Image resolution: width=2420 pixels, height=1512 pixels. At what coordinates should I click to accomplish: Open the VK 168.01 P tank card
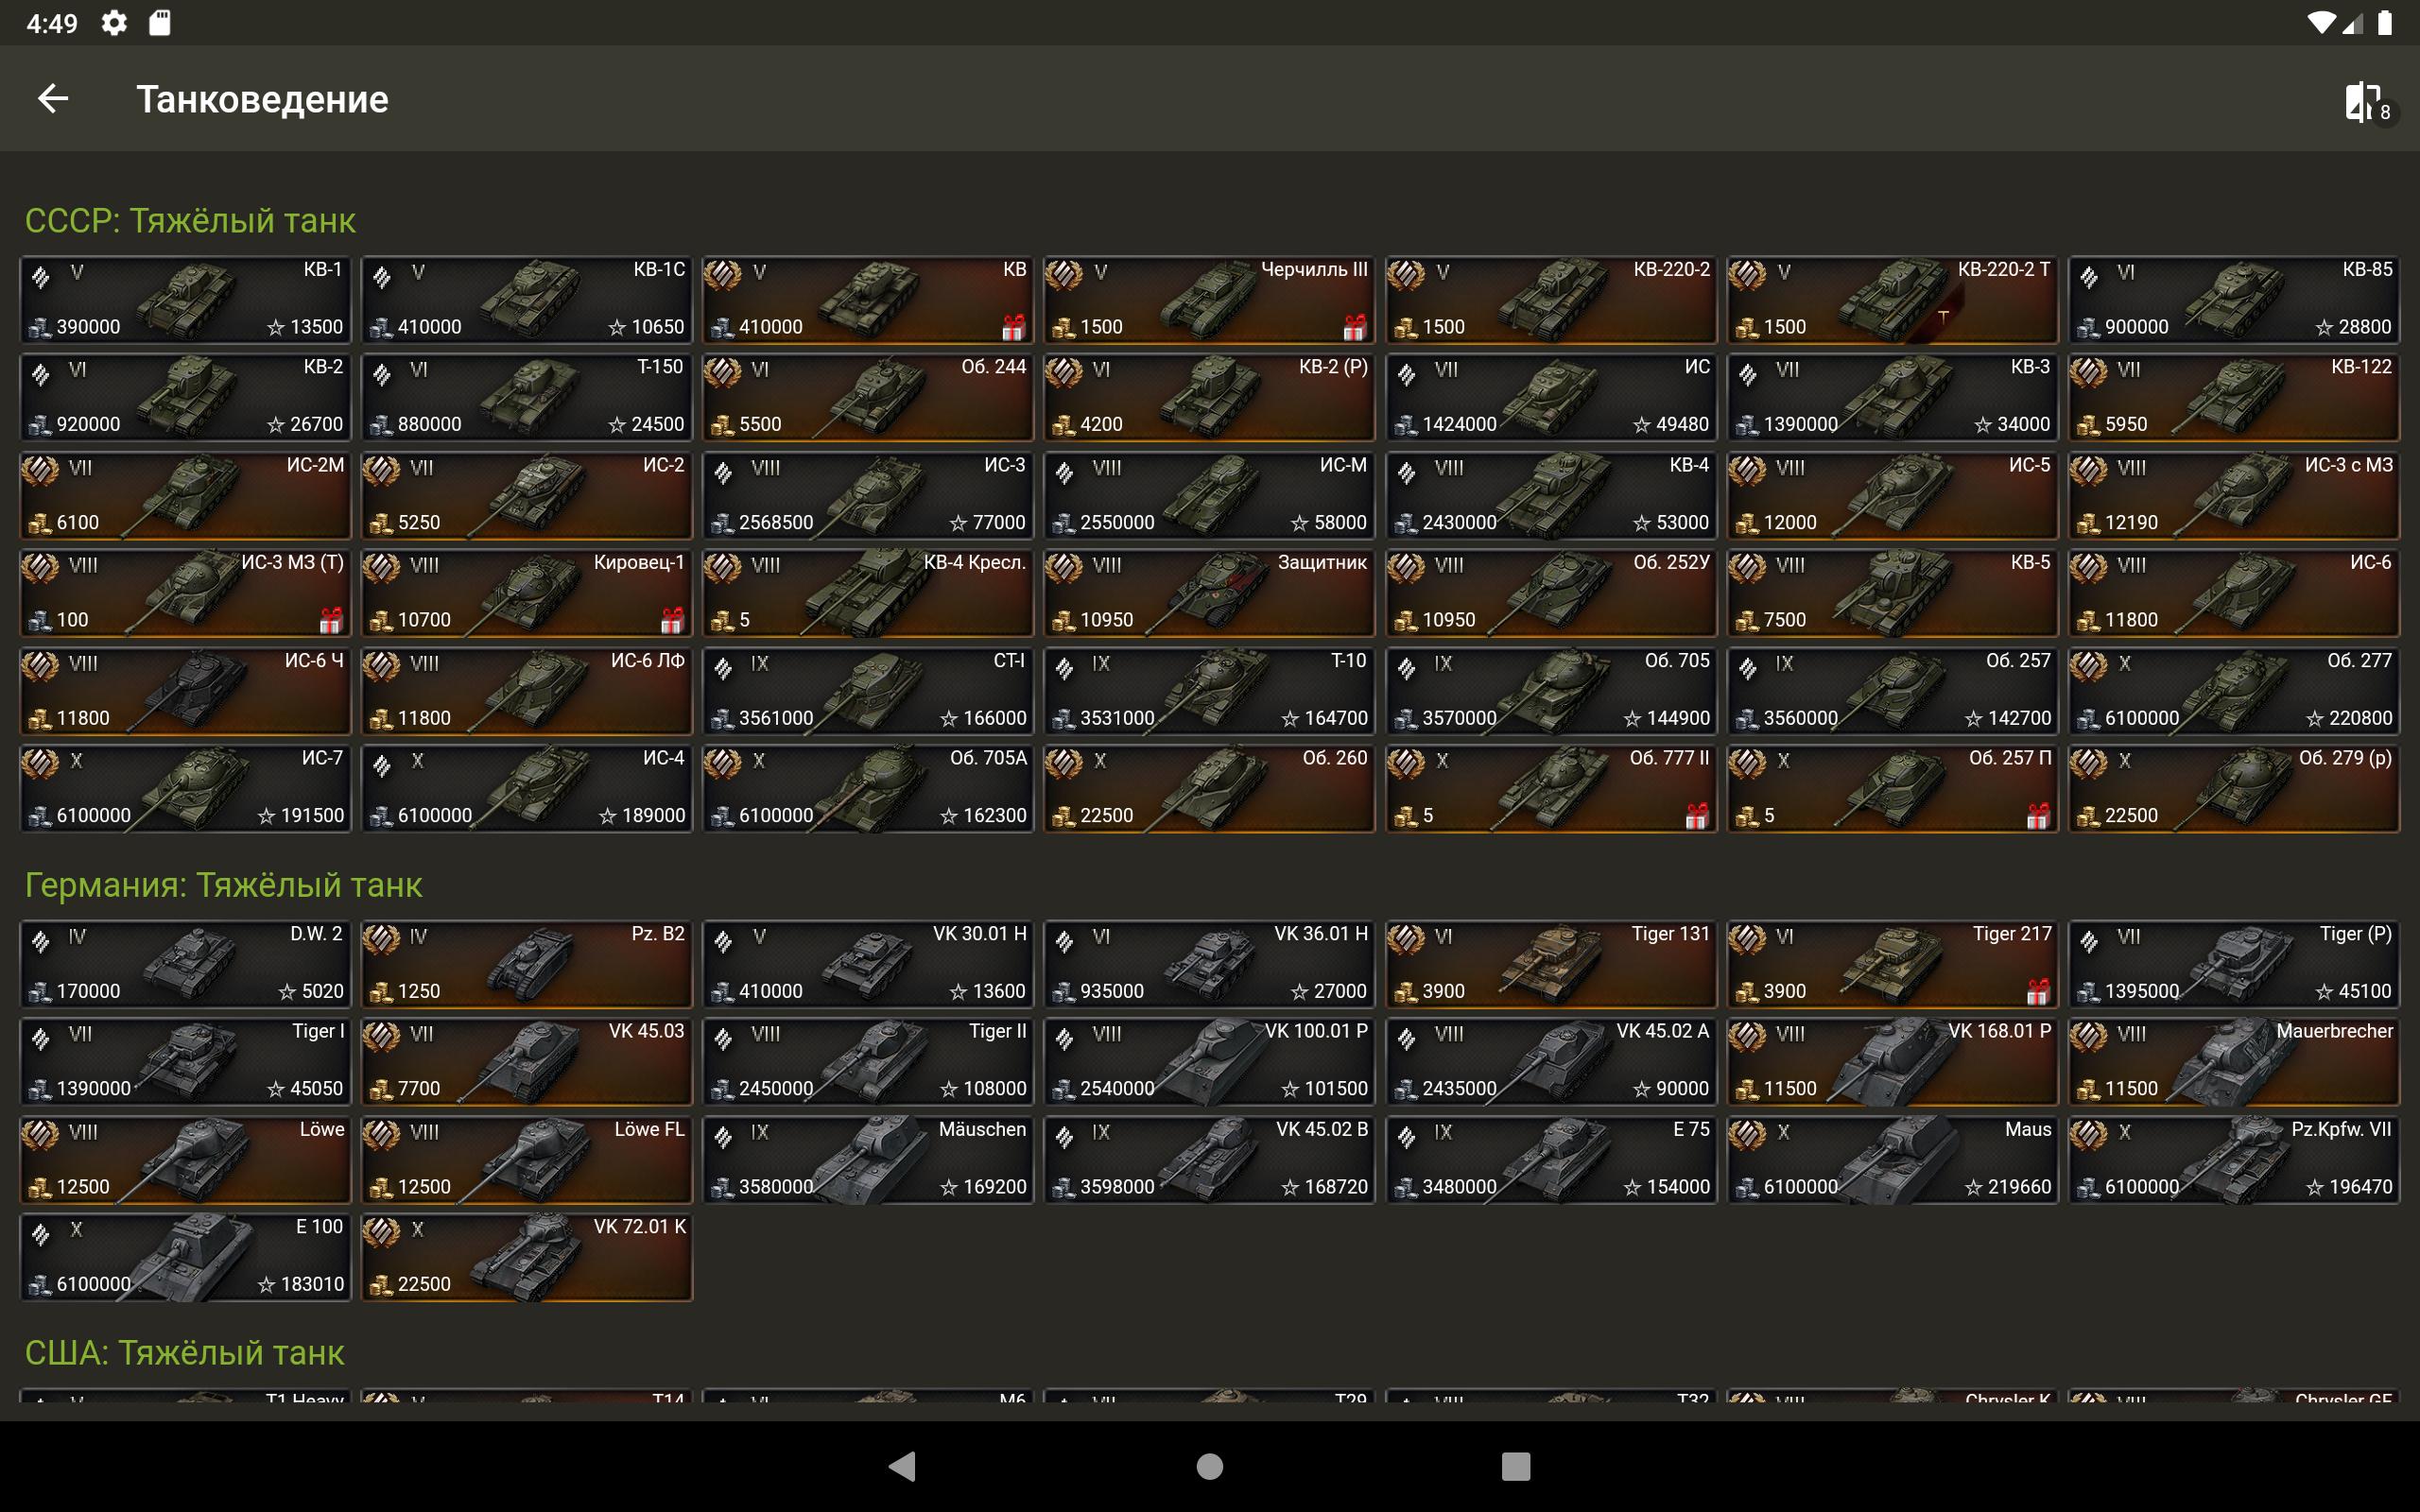click(x=1892, y=1061)
